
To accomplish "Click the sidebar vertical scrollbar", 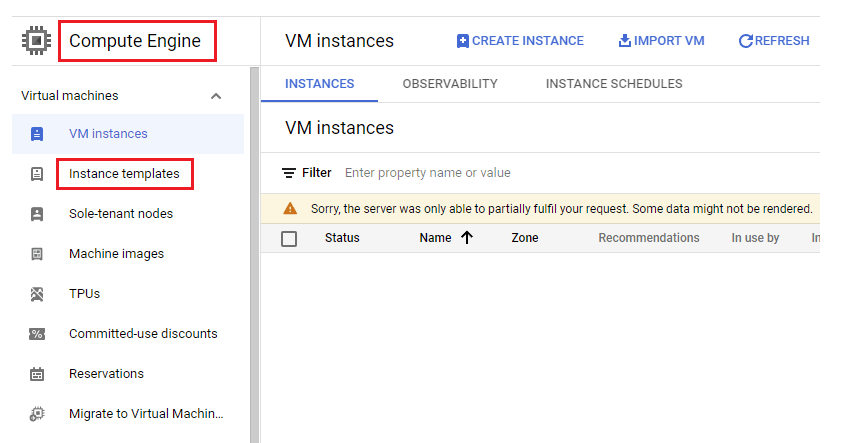I will pos(254,255).
